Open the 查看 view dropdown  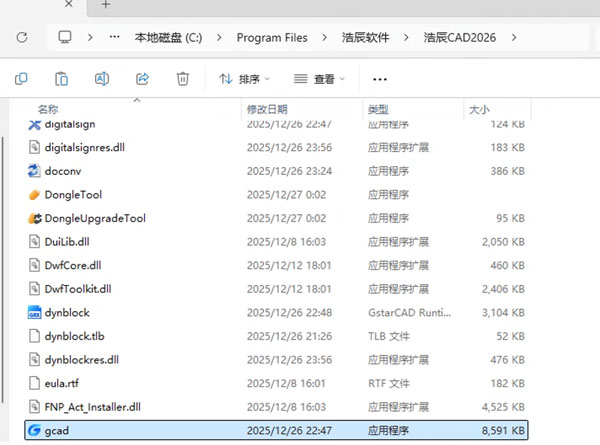point(319,79)
